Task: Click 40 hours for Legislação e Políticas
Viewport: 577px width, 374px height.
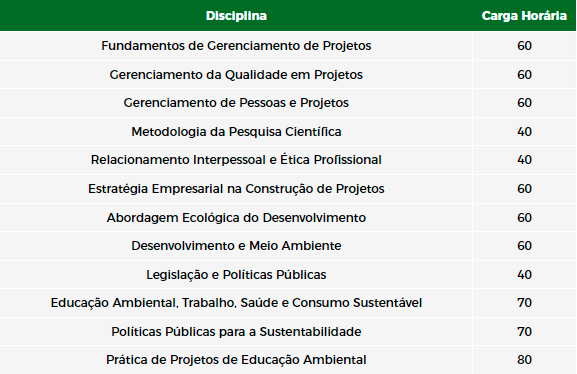Action: tap(524, 275)
